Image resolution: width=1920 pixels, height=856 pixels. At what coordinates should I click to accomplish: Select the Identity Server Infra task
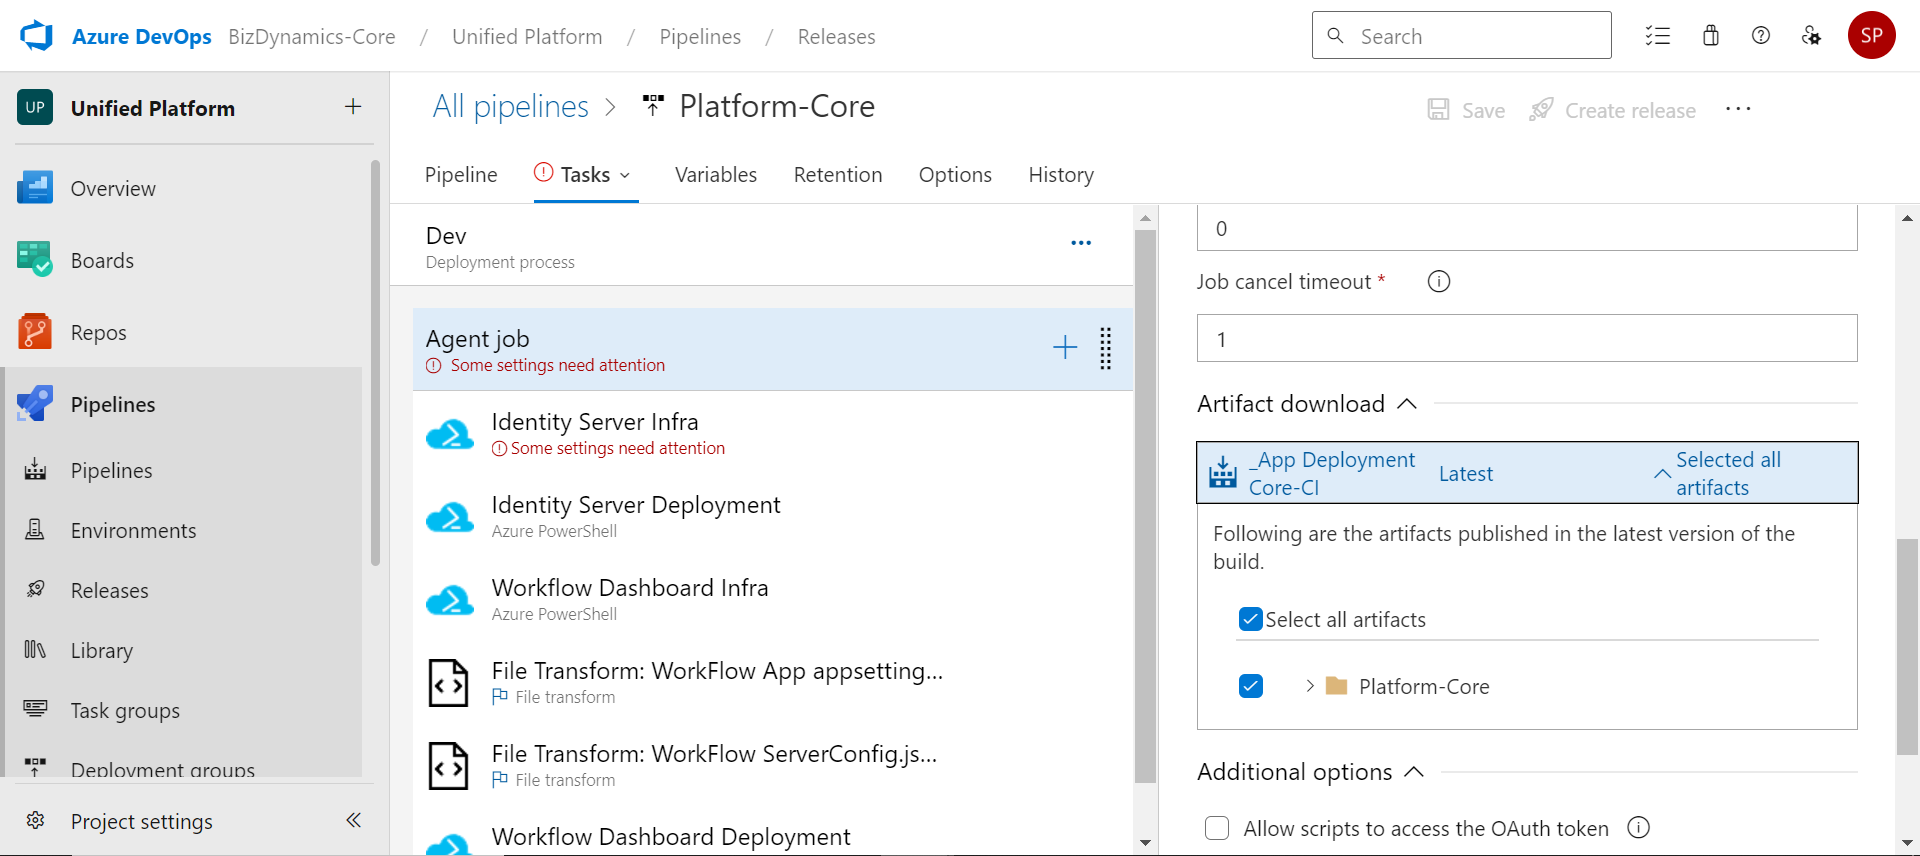pos(773,434)
